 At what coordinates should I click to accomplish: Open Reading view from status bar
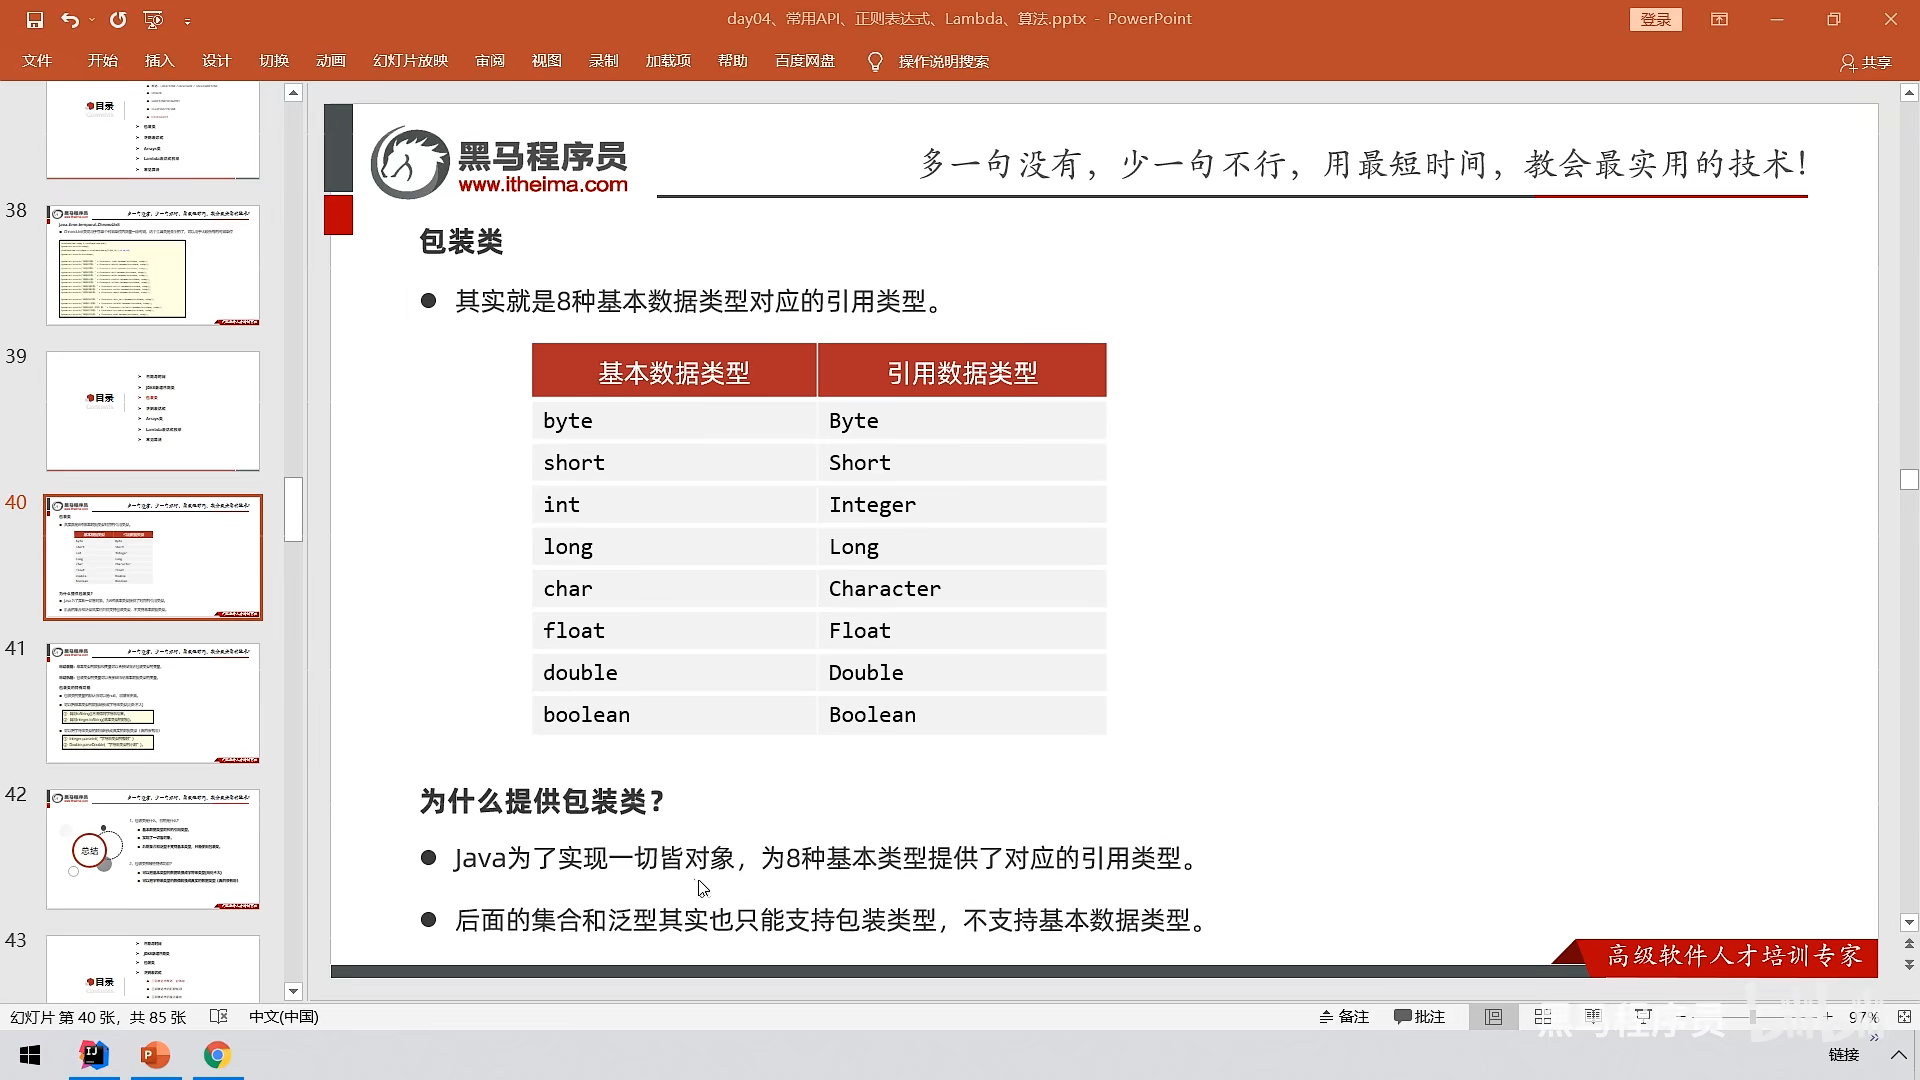[1593, 1016]
